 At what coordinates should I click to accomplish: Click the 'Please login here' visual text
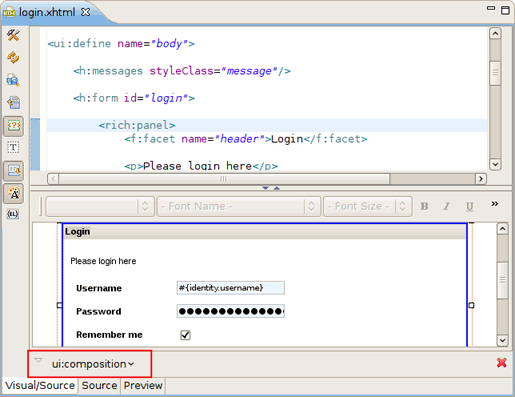[x=103, y=261]
